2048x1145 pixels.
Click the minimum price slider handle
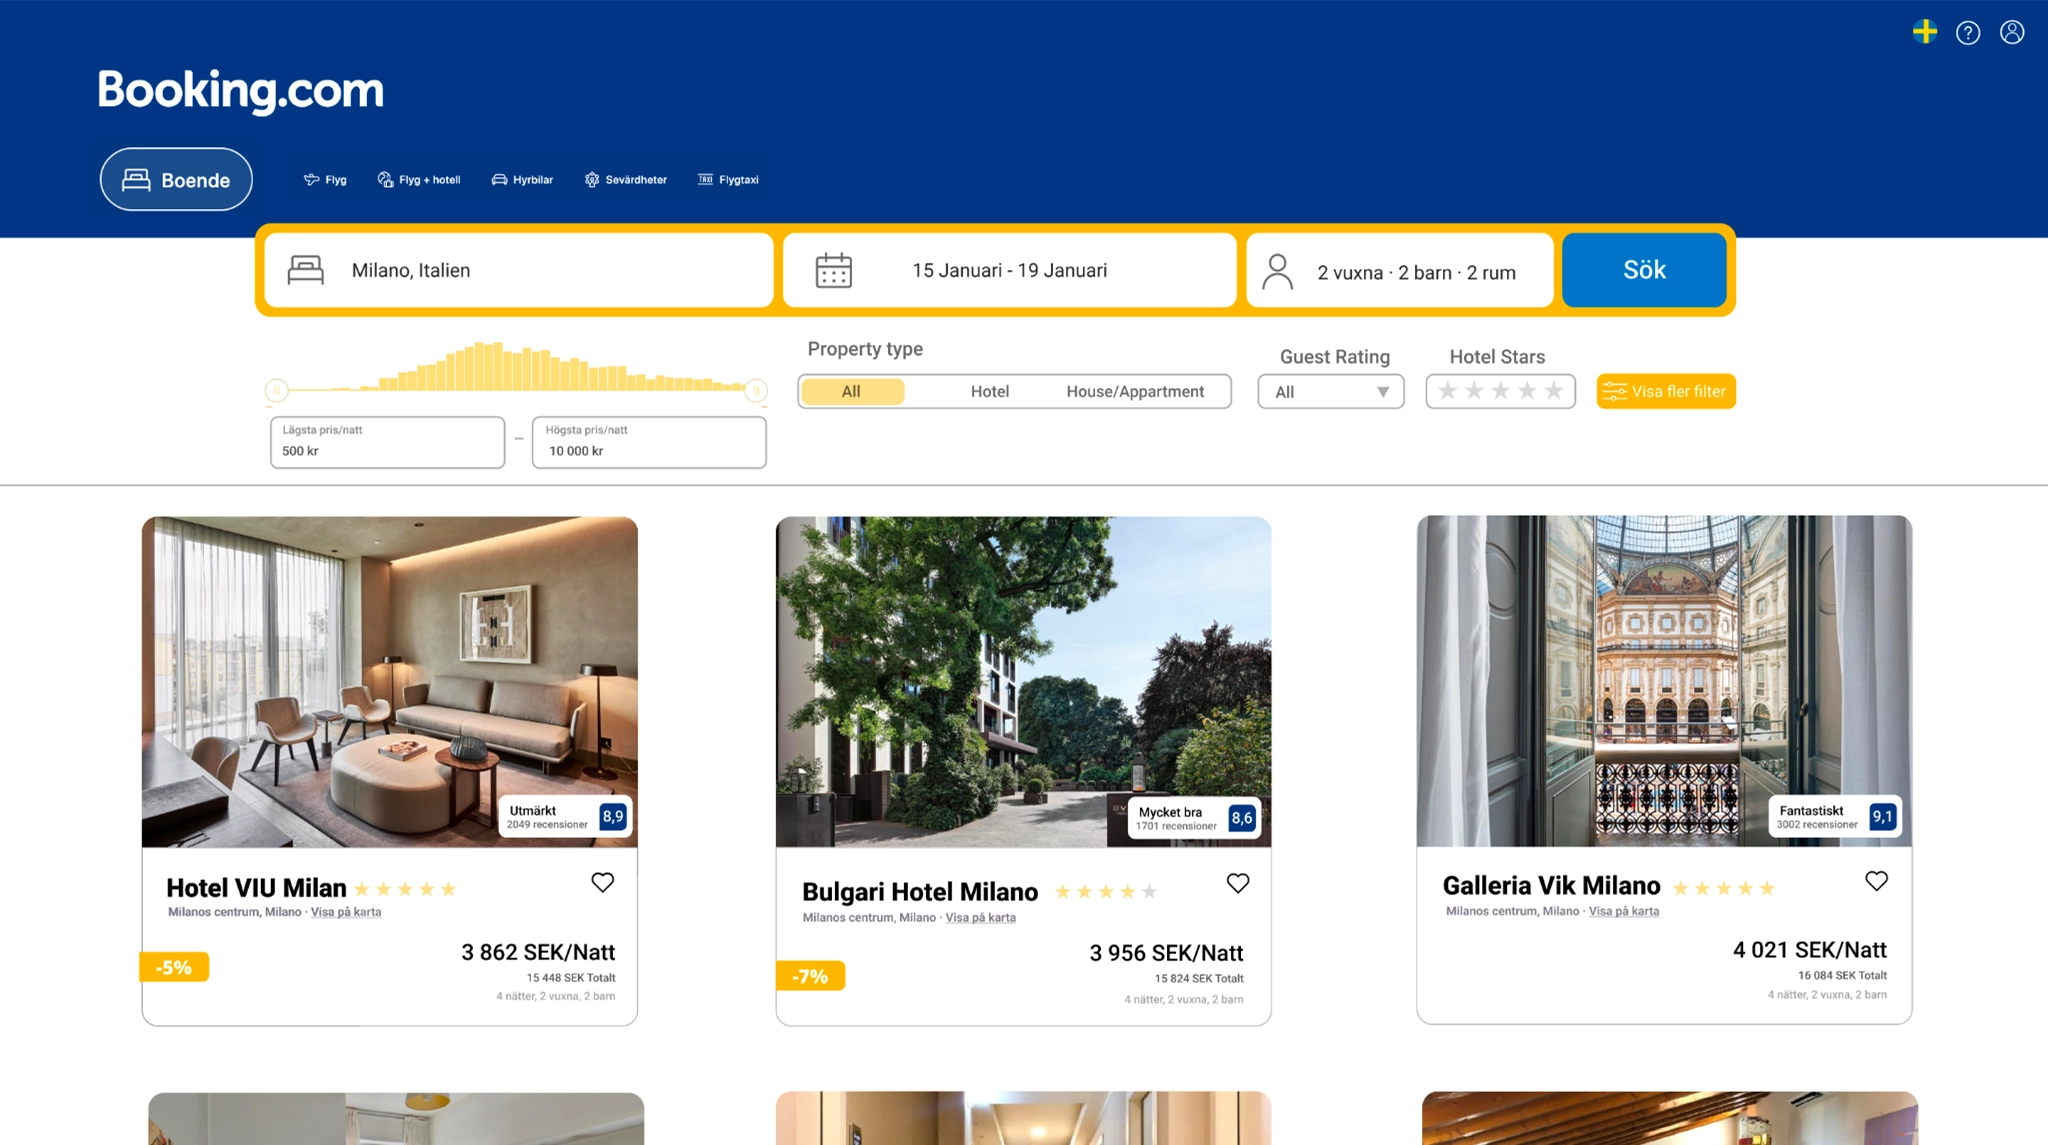pos(277,390)
